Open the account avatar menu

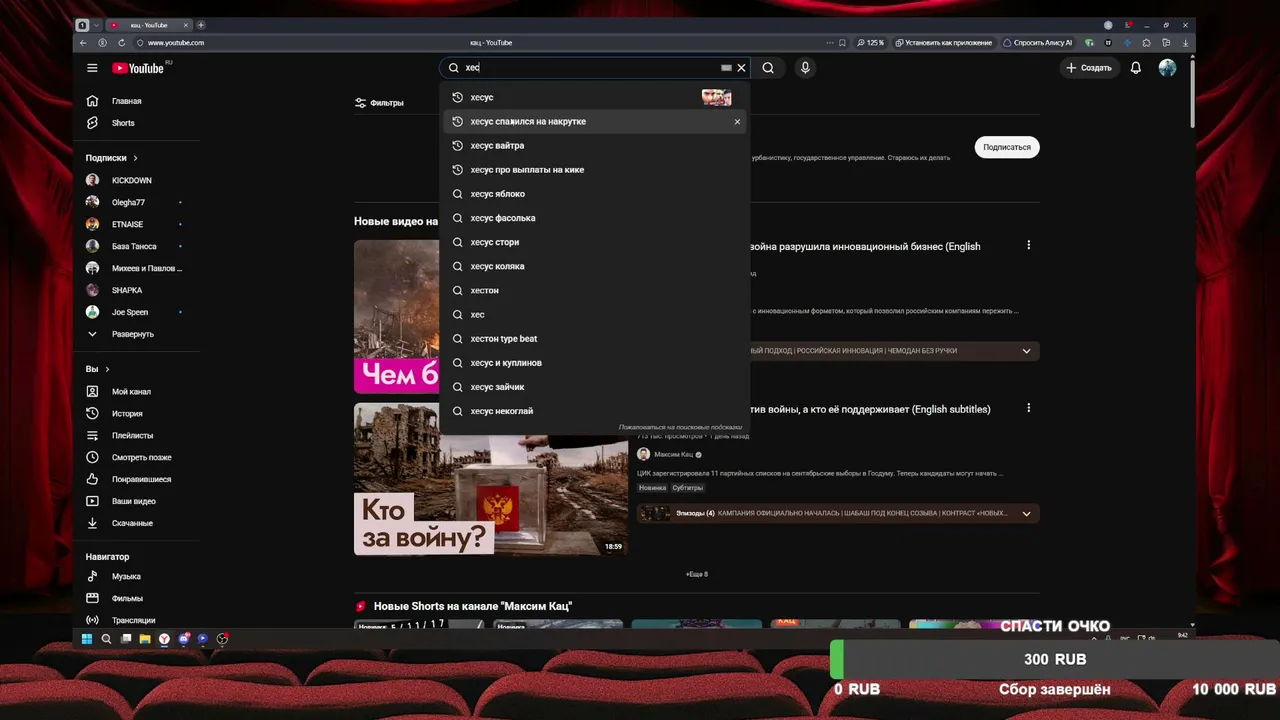click(x=1167, y=68)
